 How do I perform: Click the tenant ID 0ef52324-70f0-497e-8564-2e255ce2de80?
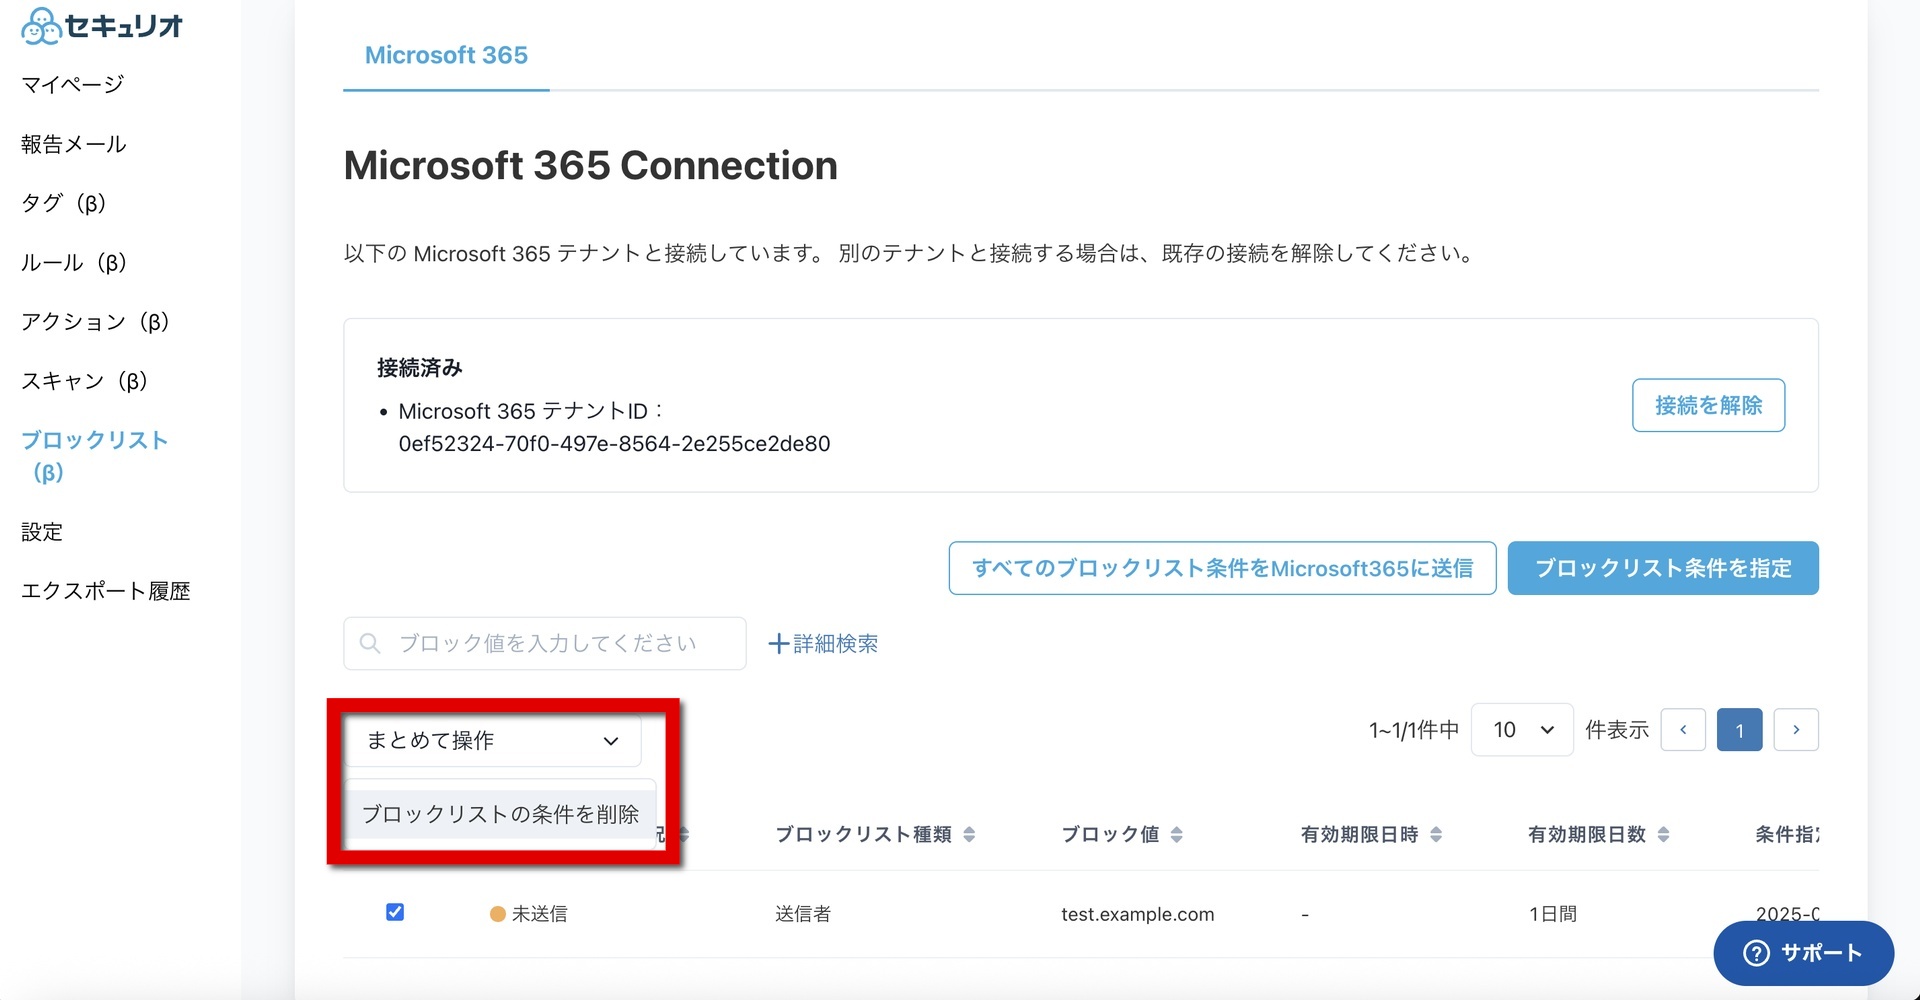pyautogui.click(x=614, y=444)
